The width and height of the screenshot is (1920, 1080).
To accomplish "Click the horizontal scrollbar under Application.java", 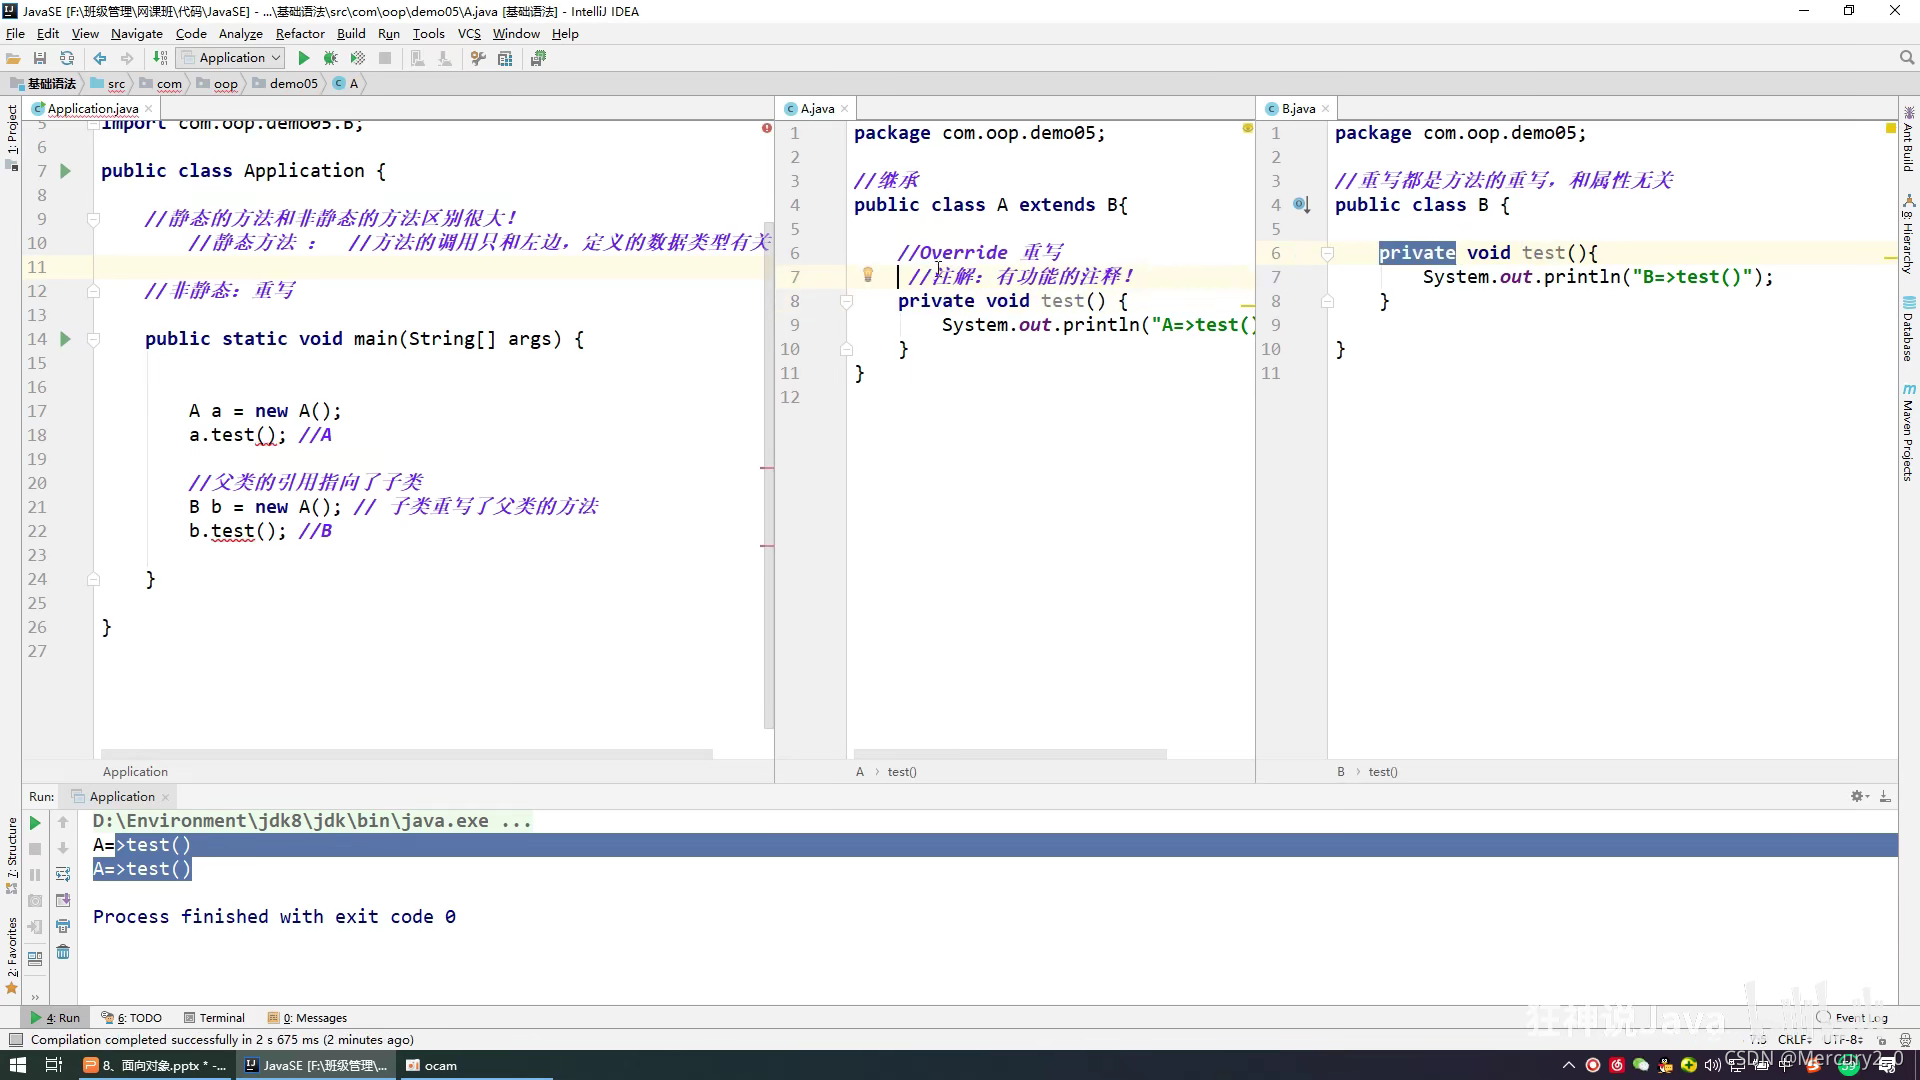I will coord(407,753).
